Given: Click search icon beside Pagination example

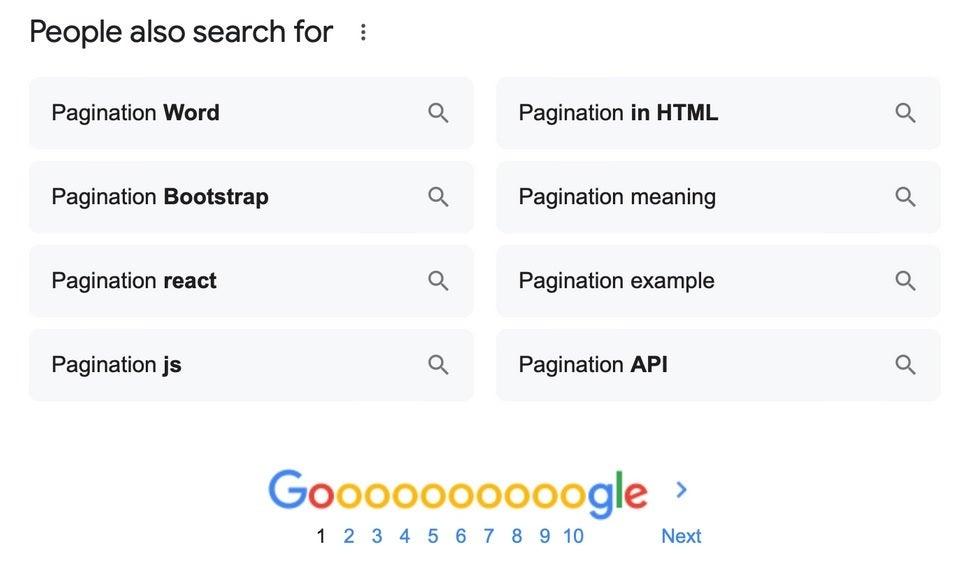Looking at the screenshot, I should [905, 281].
